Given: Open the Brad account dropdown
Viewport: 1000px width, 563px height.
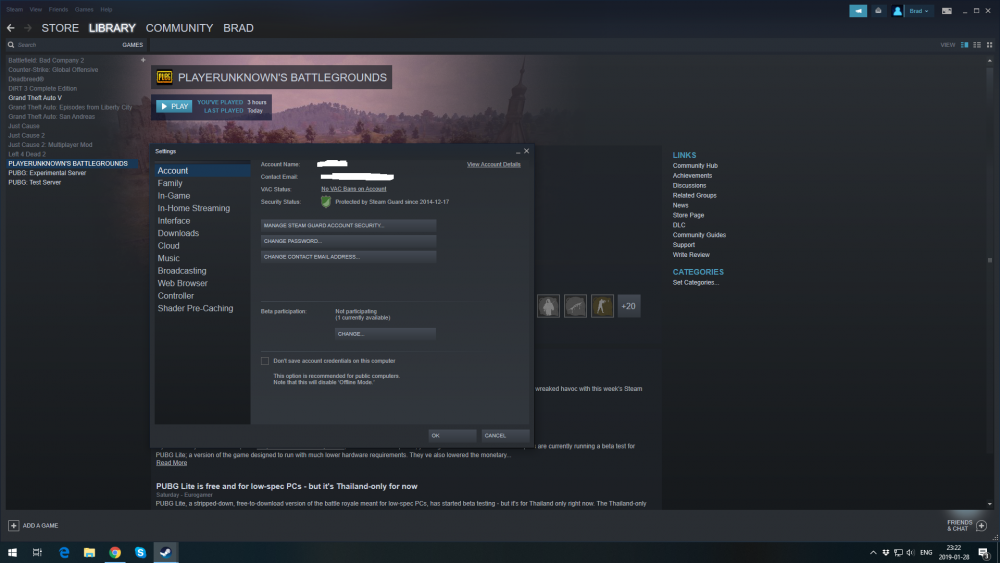Looking at the screenshot, I should pos(918,11).
